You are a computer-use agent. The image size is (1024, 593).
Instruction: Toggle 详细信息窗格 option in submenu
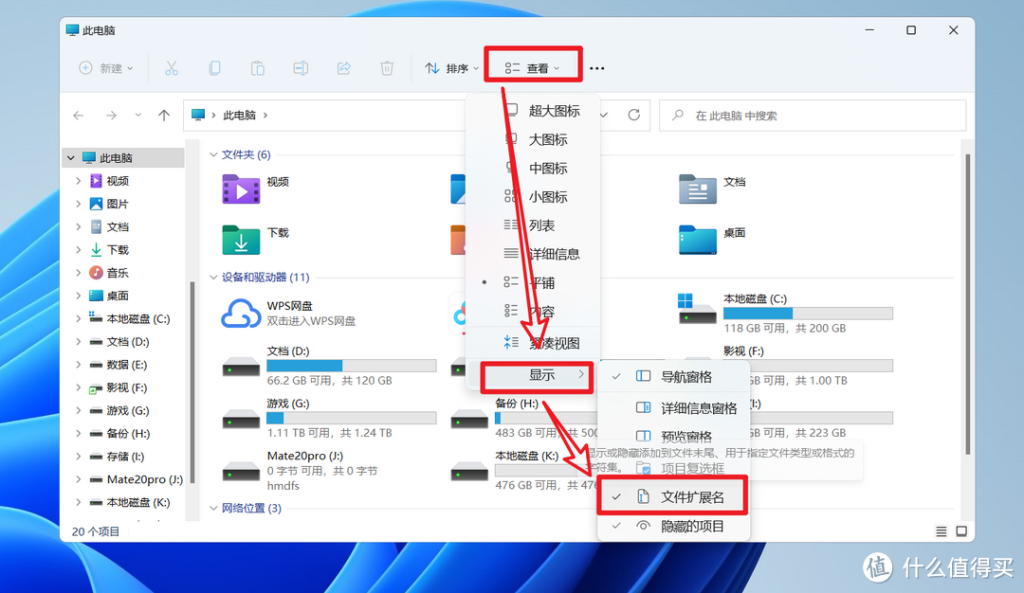pyautogui.click(x=673, y=408)
